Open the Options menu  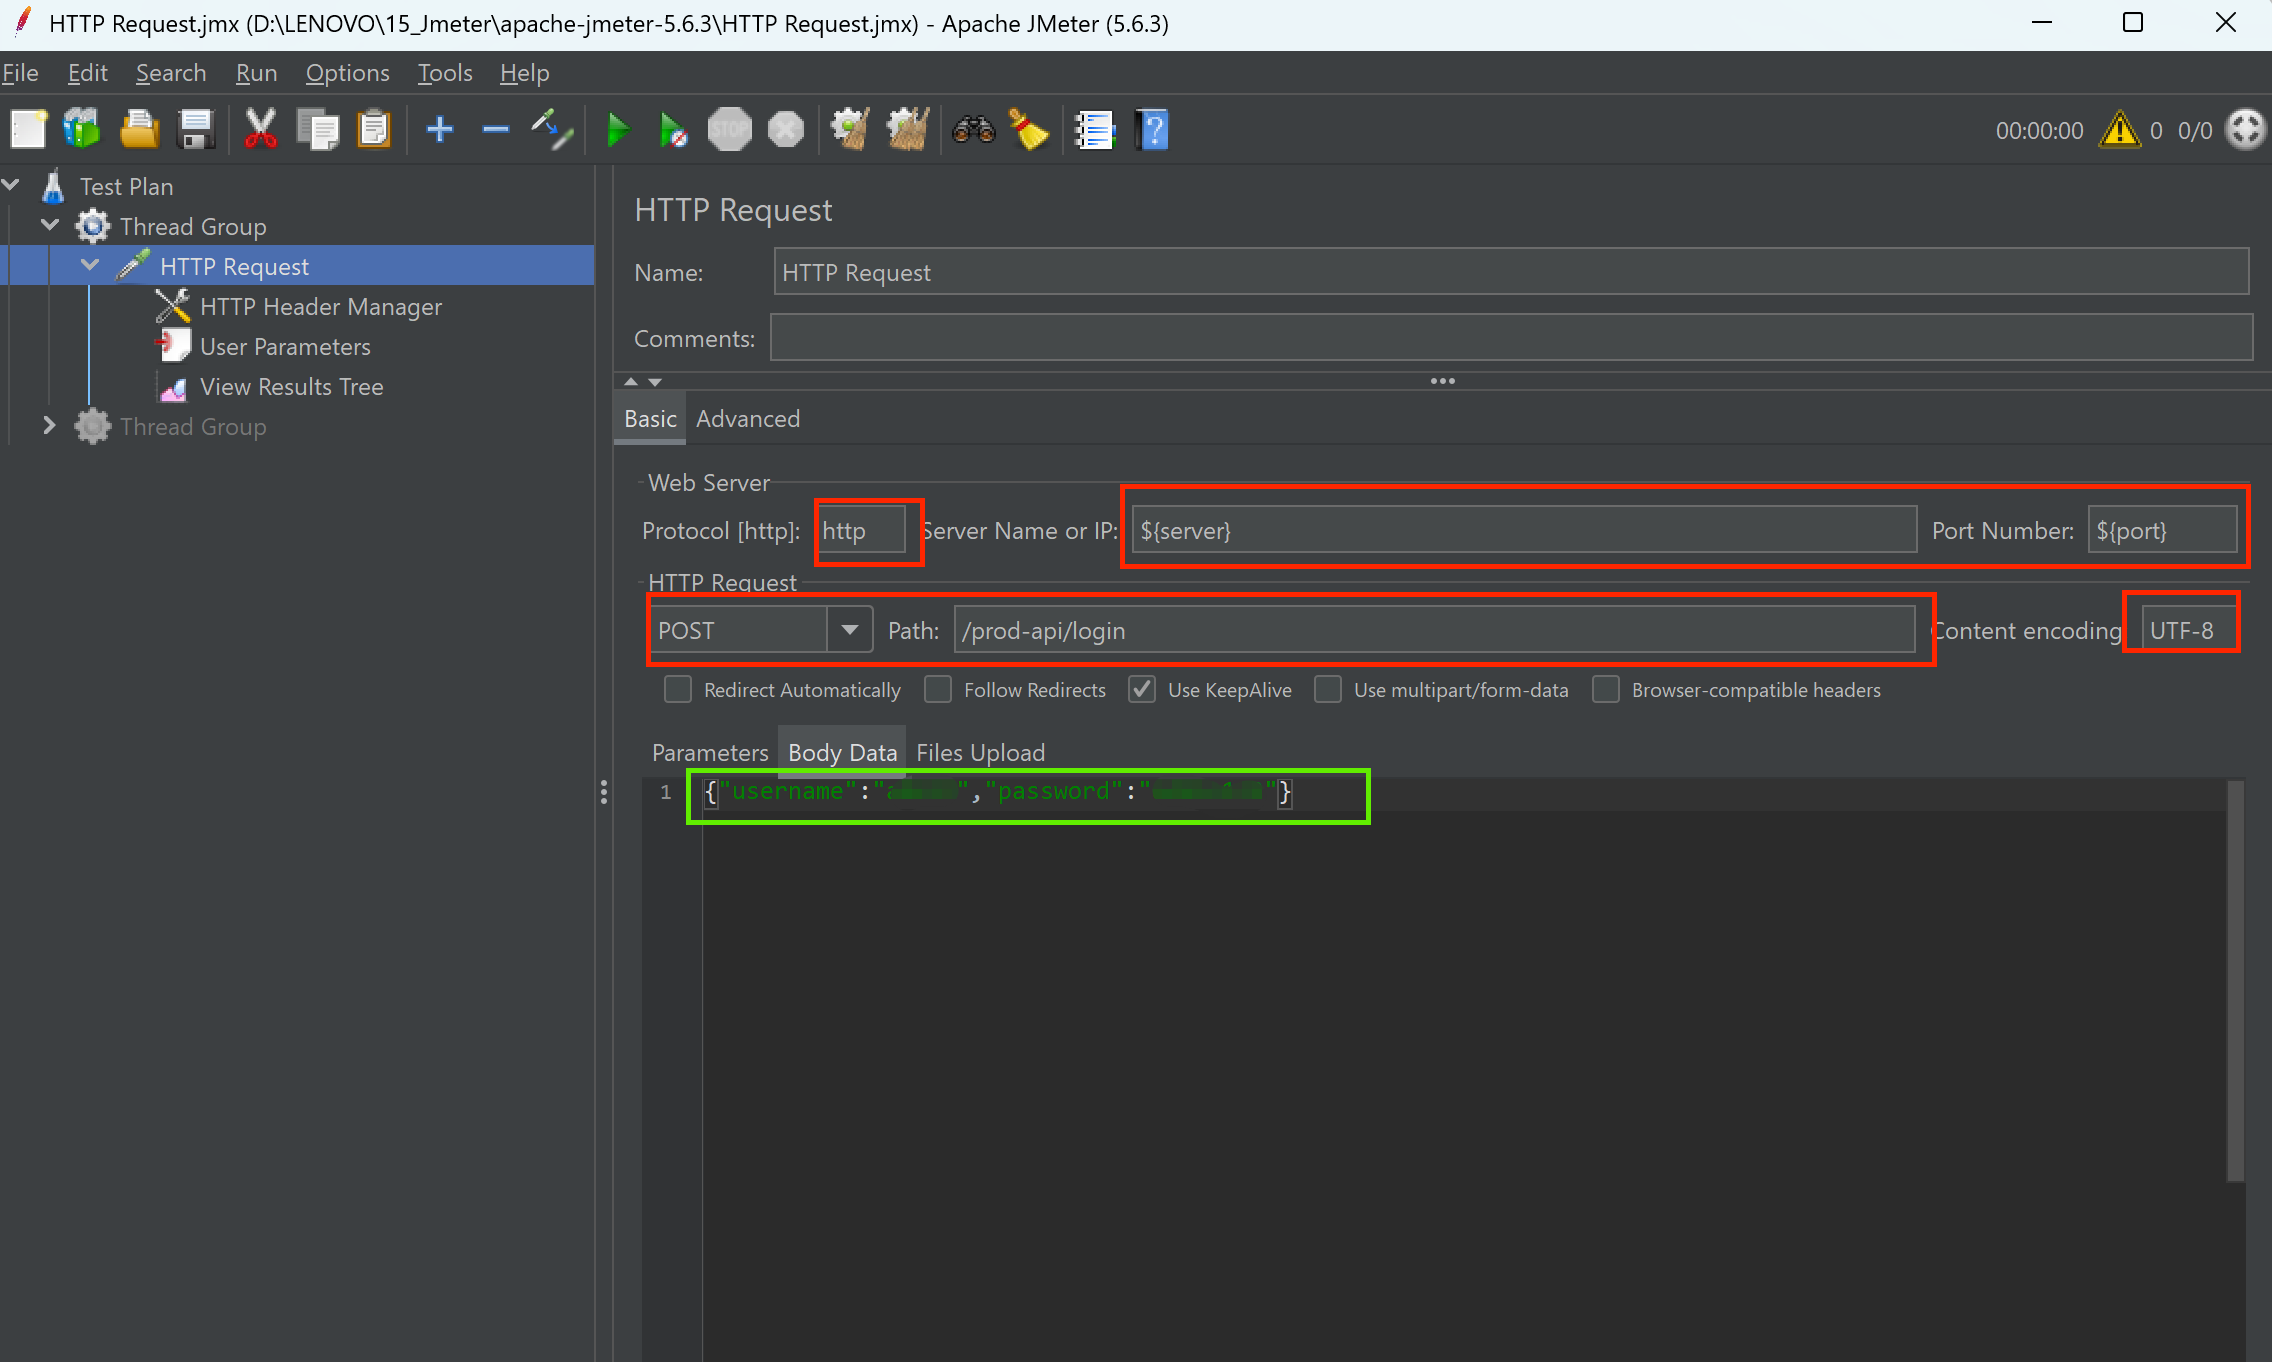(347, 73)
